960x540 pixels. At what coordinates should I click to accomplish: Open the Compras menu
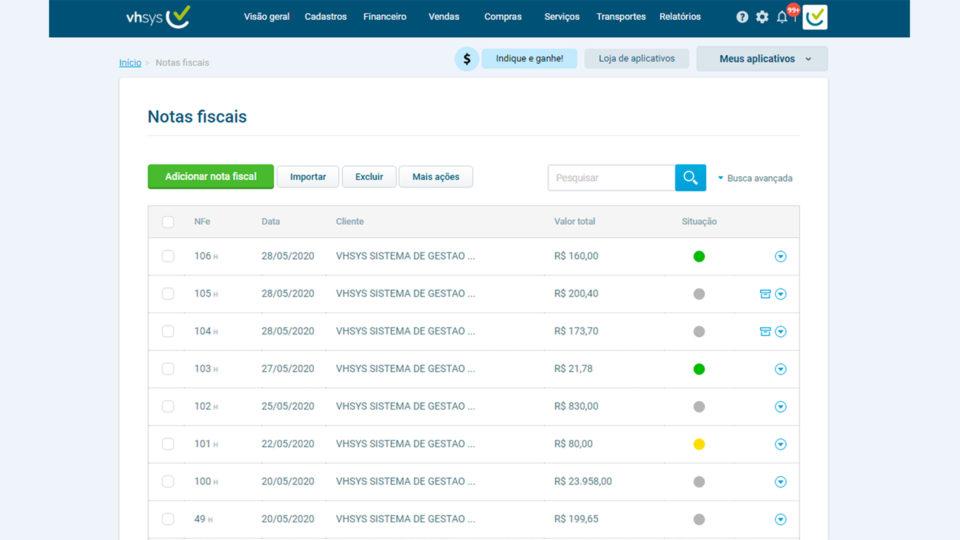point(503,17)
